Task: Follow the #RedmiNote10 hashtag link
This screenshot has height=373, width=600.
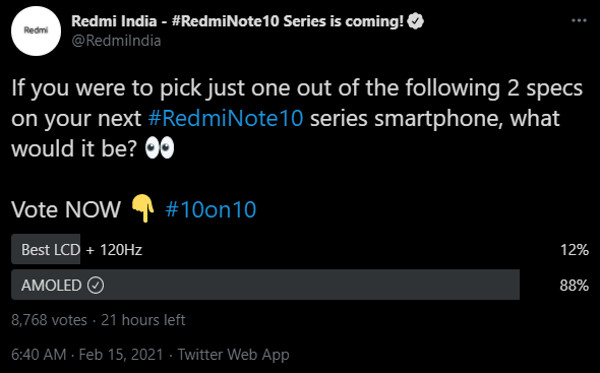Action: point(226,118)
